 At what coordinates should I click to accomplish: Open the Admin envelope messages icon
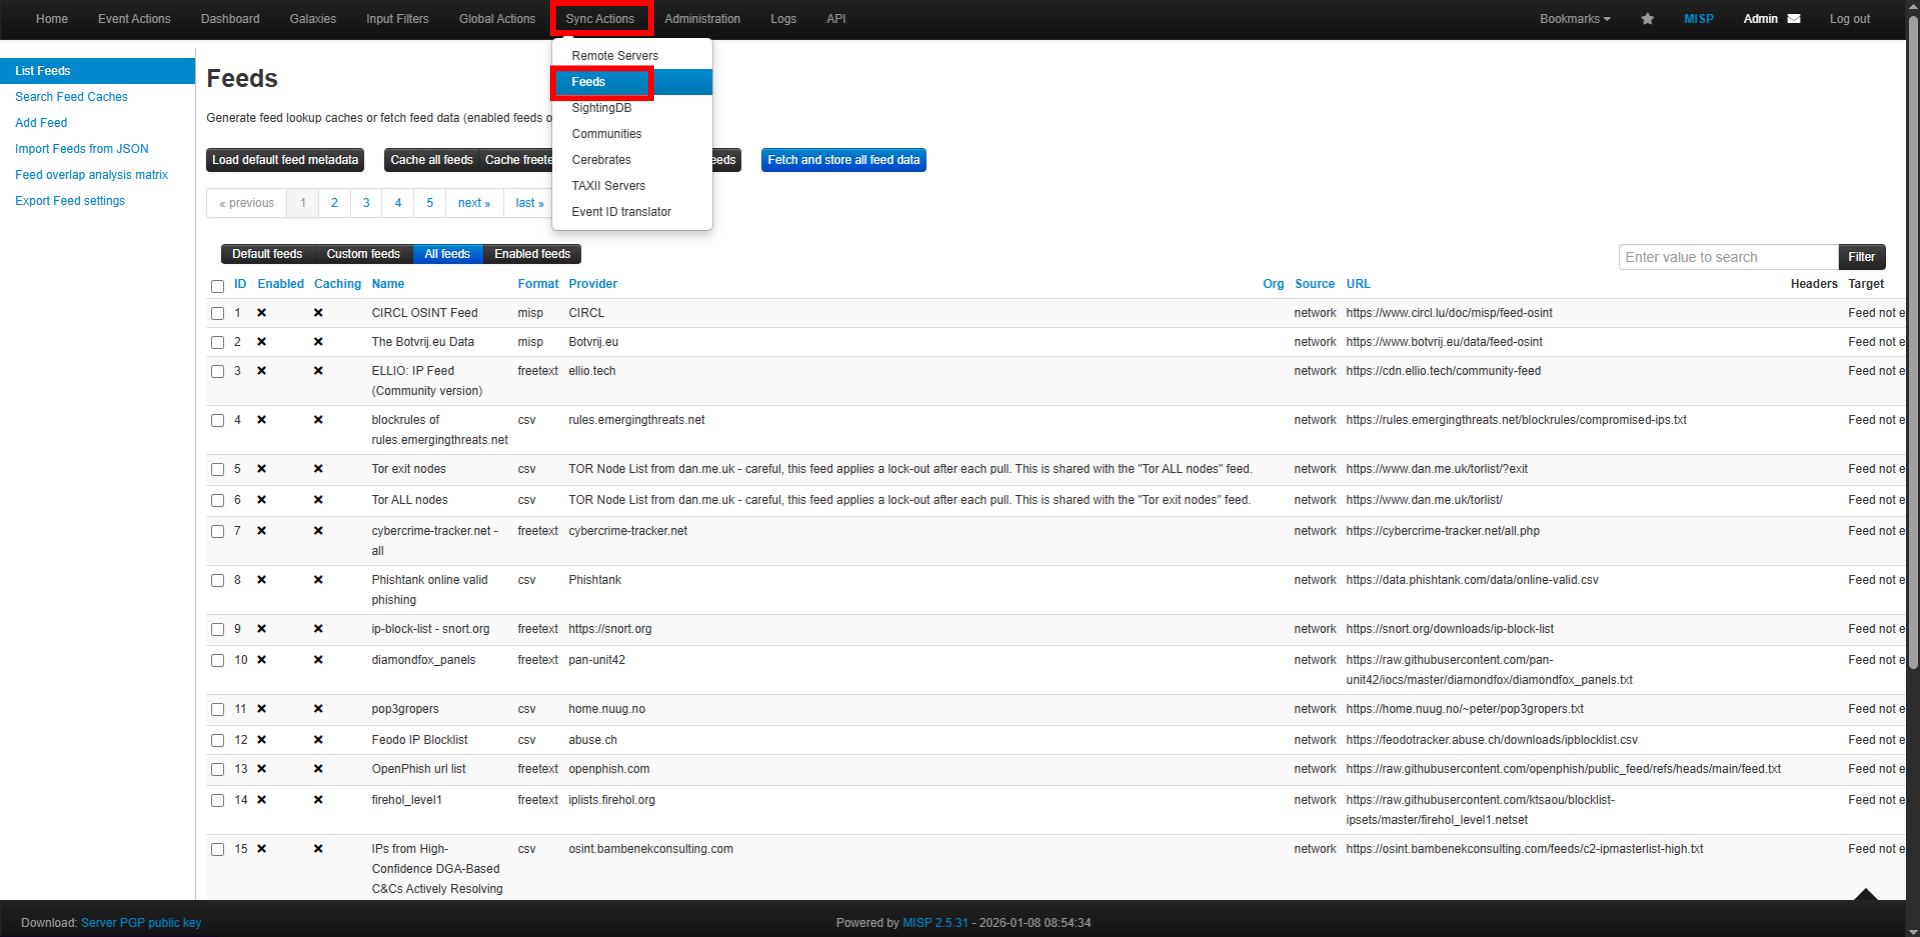tap(1794, 19)
